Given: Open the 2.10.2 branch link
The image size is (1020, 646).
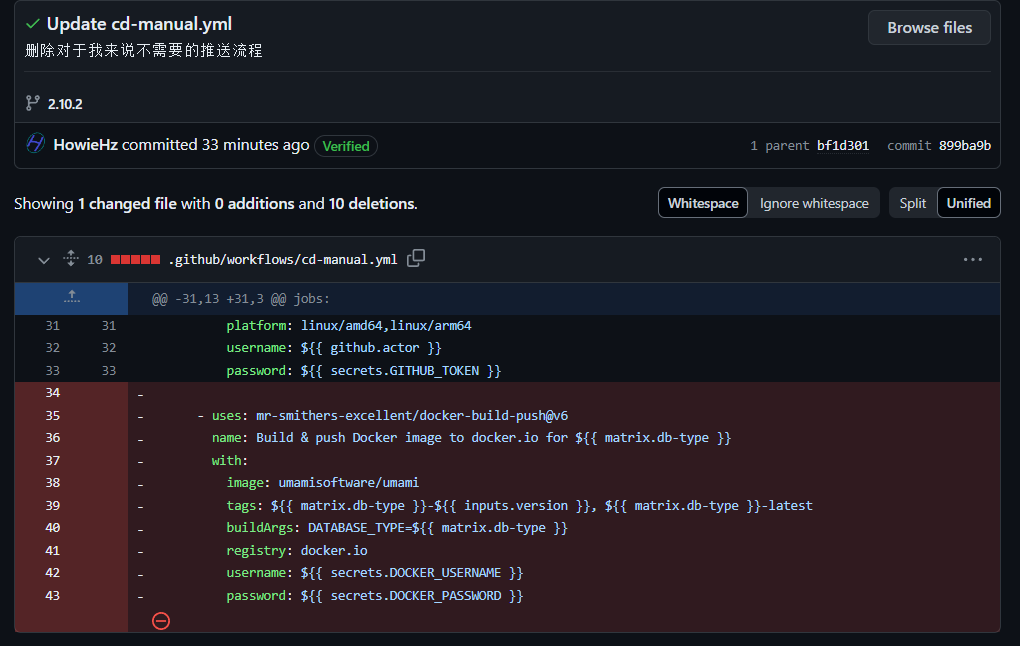Looking at the screenshot, I should tap(65, 104).
